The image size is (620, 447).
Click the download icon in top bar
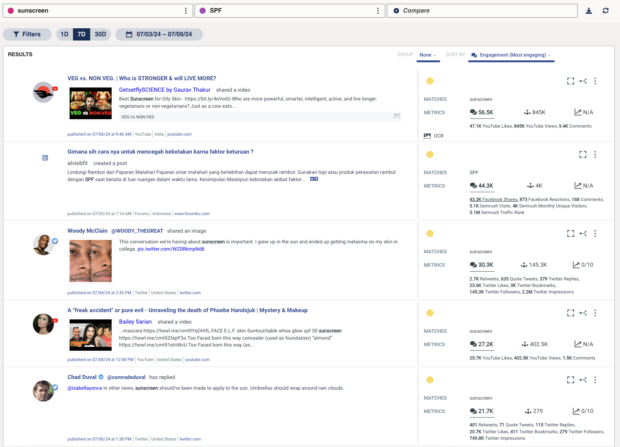coord(588,11)
